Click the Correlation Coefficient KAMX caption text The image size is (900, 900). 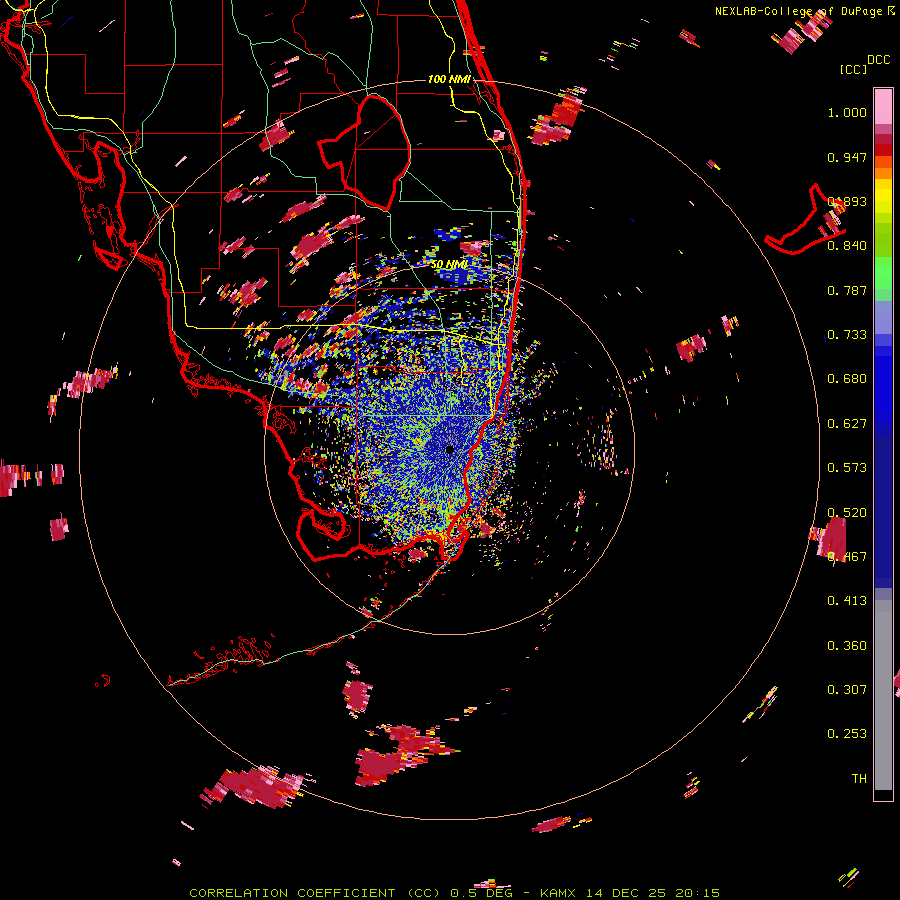pyautogui.click(x=454, y=893)
